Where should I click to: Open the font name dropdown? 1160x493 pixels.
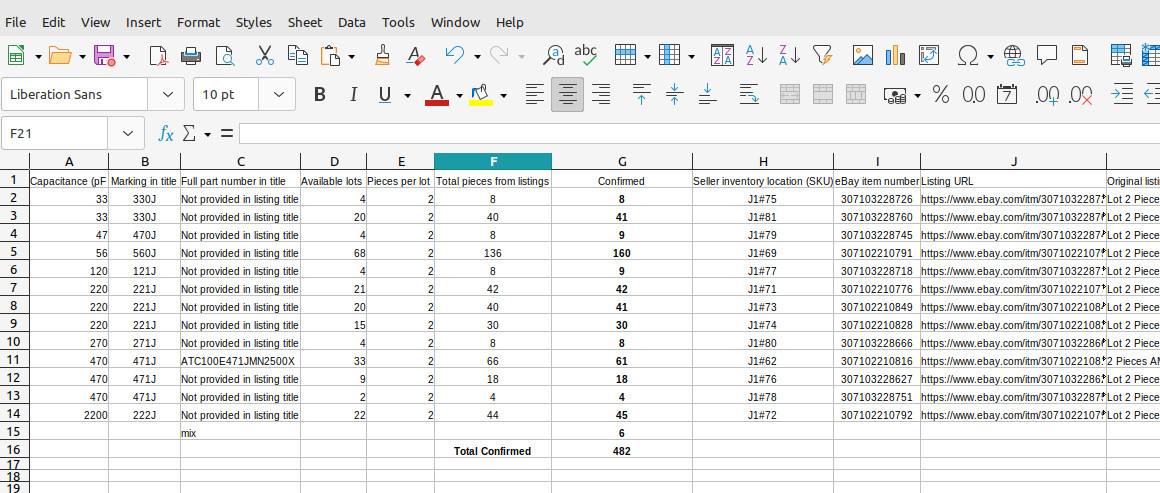pyautogui.click(x=168, y=95)
